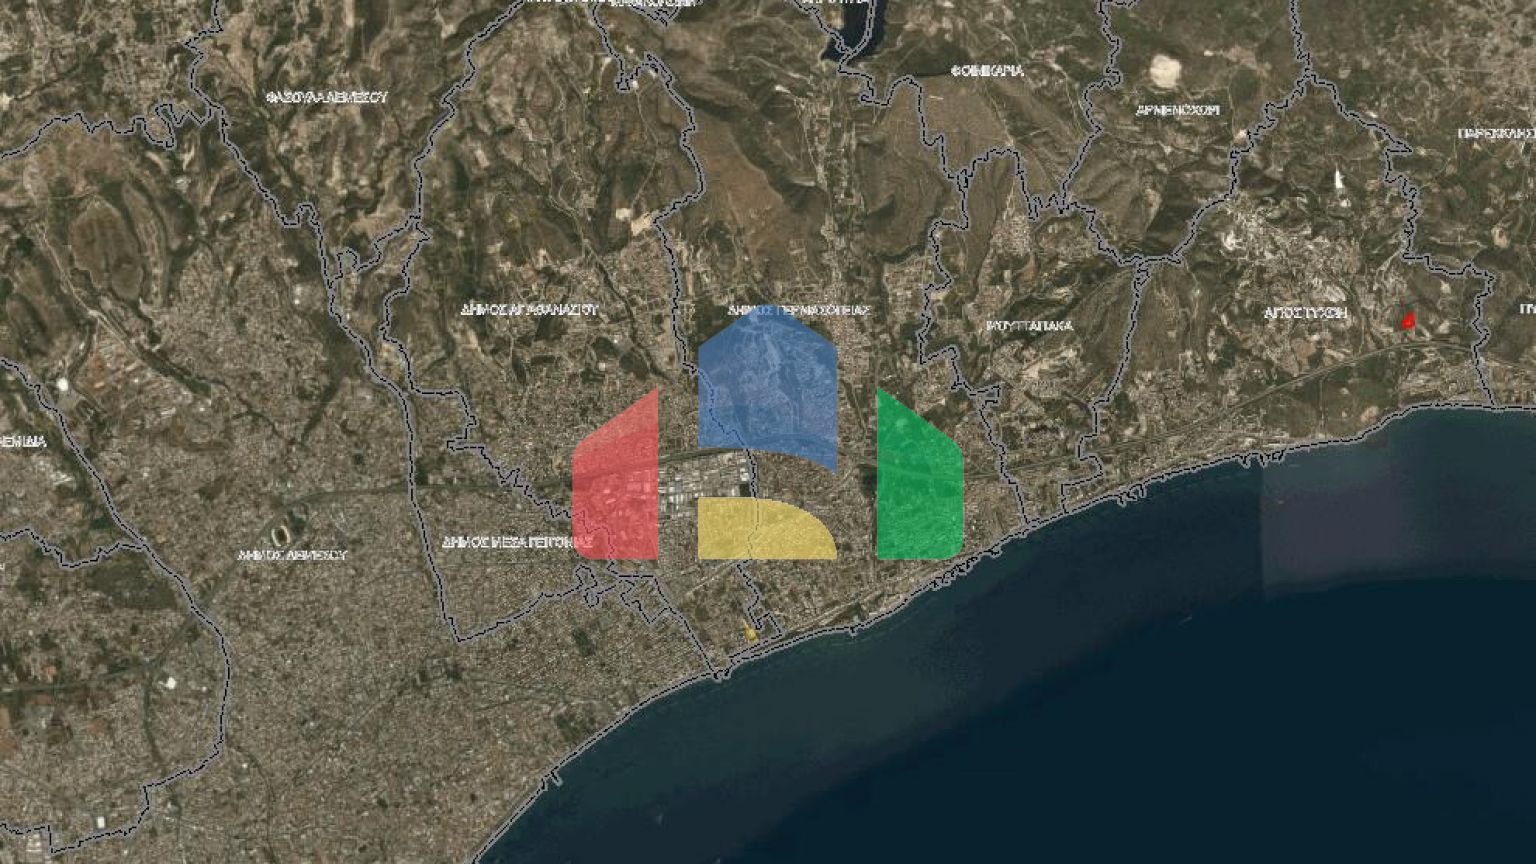Click the ΔΗΜΟΣ ΑΓ. ΑΘΑΝΑΣΙΟΥ label
The image size is (1536, 864).
click(x=529, y=310)
